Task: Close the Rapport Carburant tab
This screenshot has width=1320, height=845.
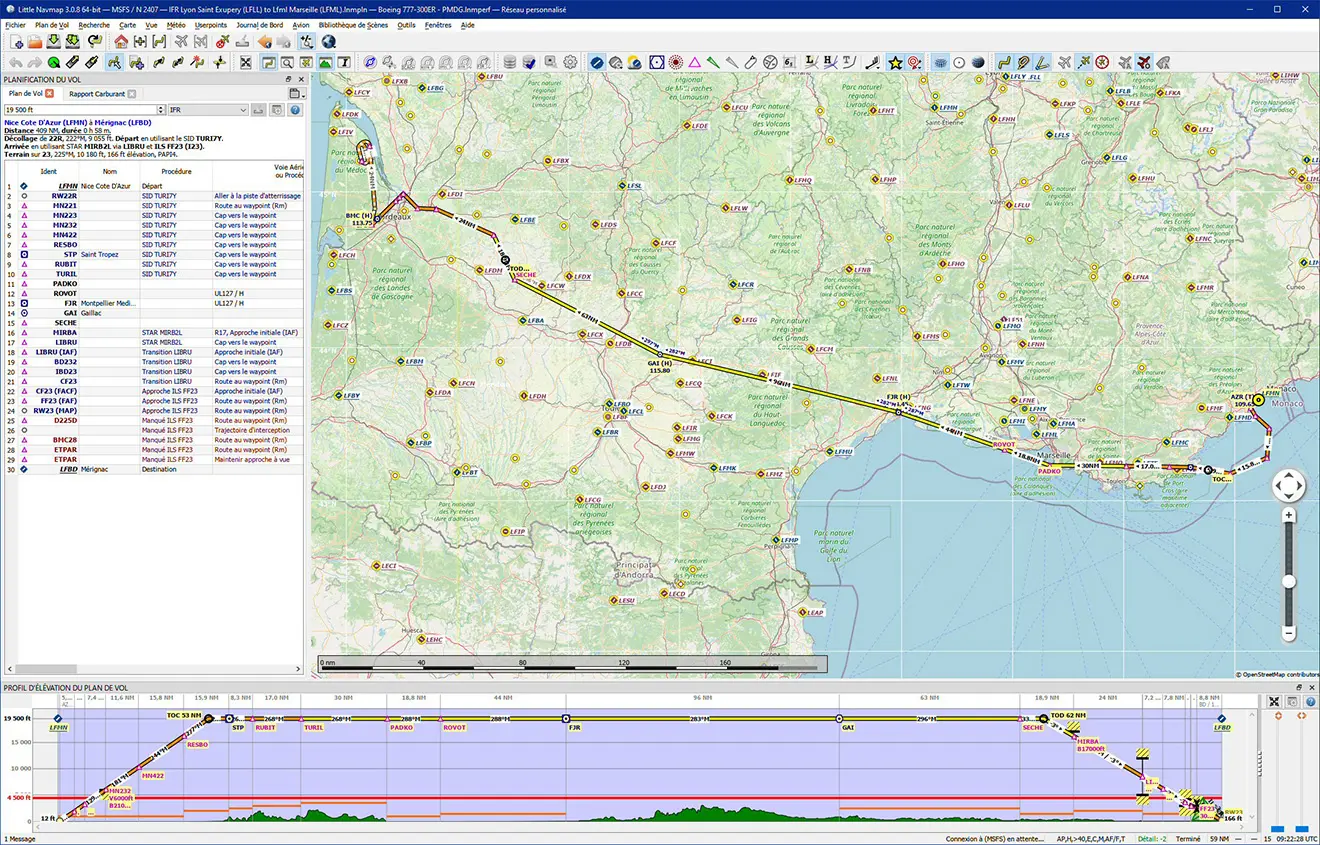Action: pyautogui.click(x=133, y=94)
